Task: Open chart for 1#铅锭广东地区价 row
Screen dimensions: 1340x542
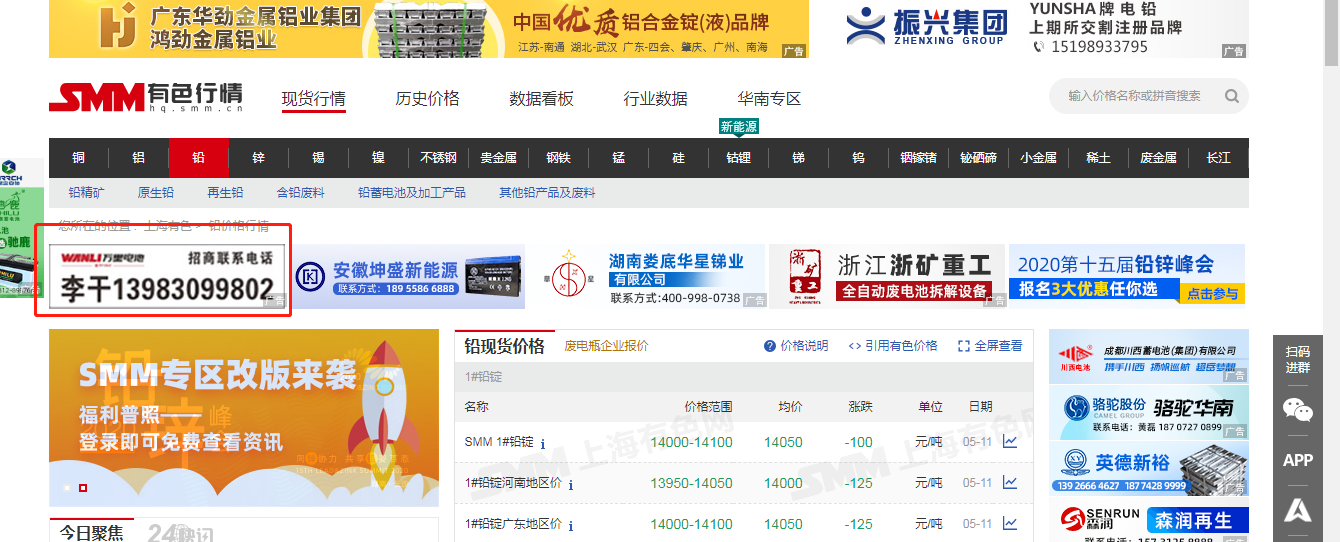Action: pyautogui.click(x=1010, y=523)
